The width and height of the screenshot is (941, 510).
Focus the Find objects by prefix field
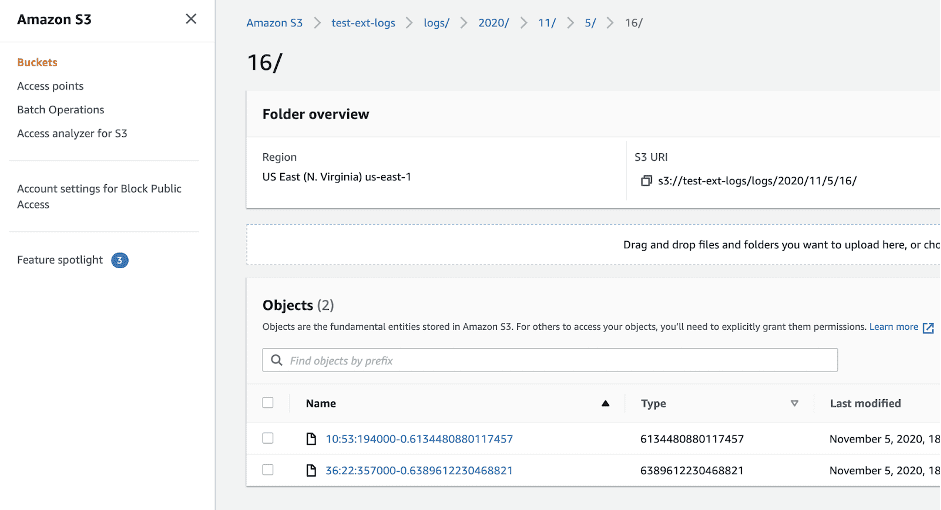(x=550, y=360)
